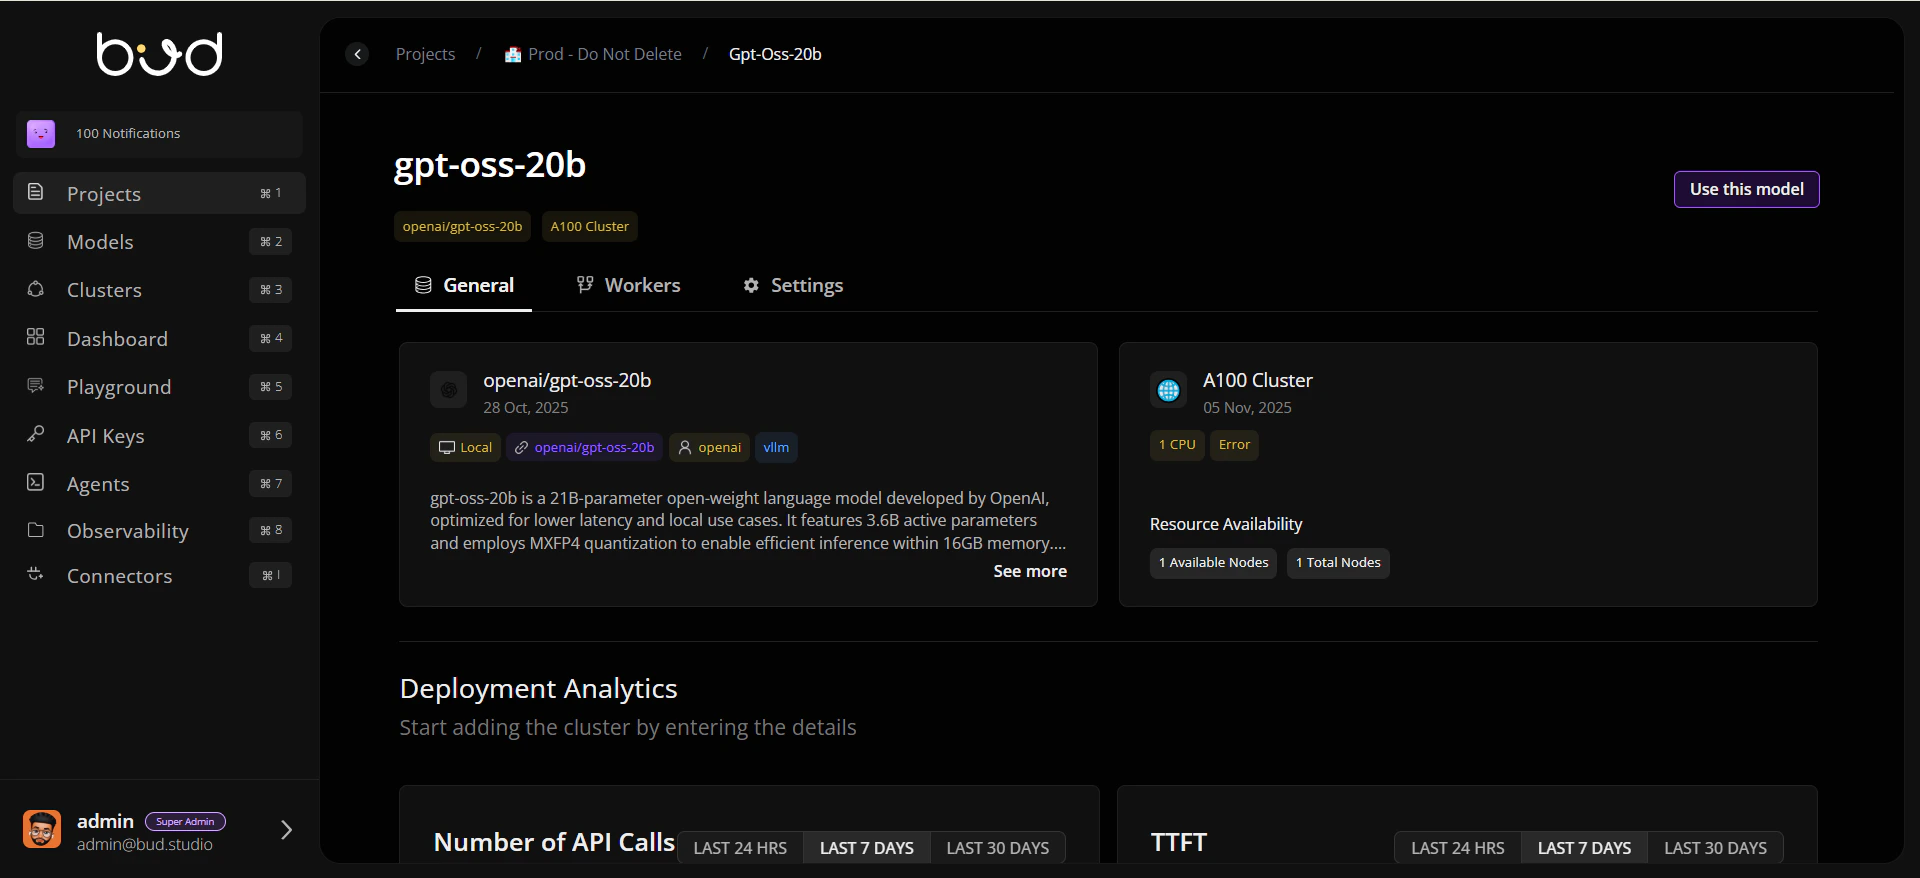The height and width of the screenshot is (878, 1920).
Task: Click the link icon in openai/gpt-oss-20b tag
Action: pos(521,448)
